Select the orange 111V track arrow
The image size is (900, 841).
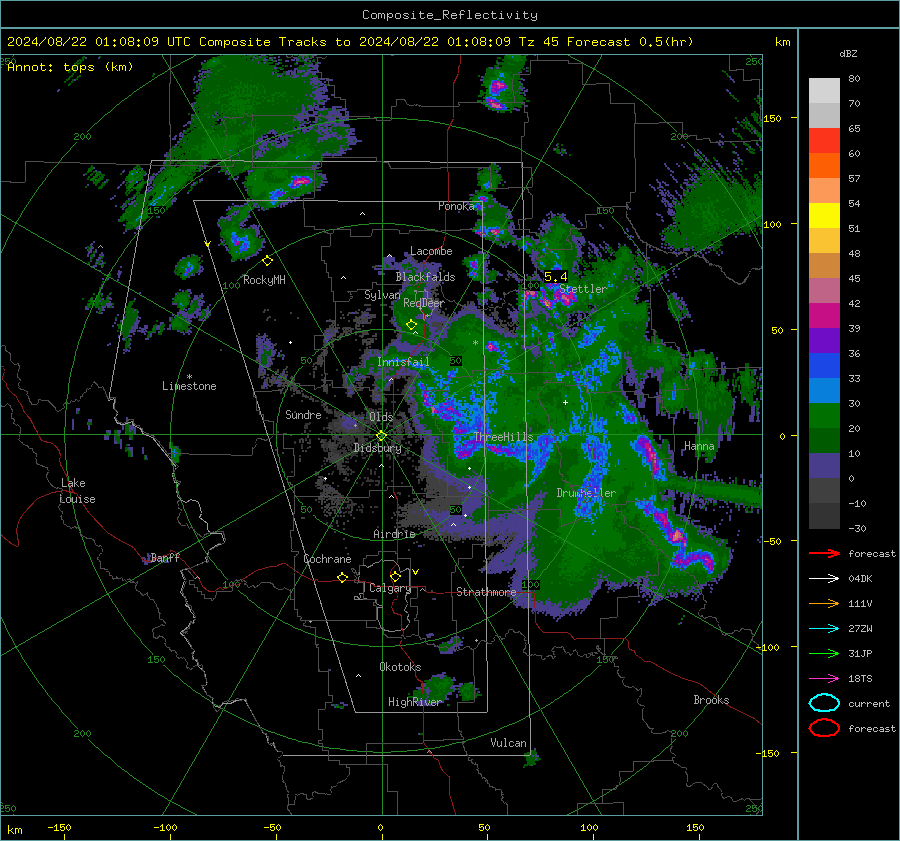click(x=824, y=603)
